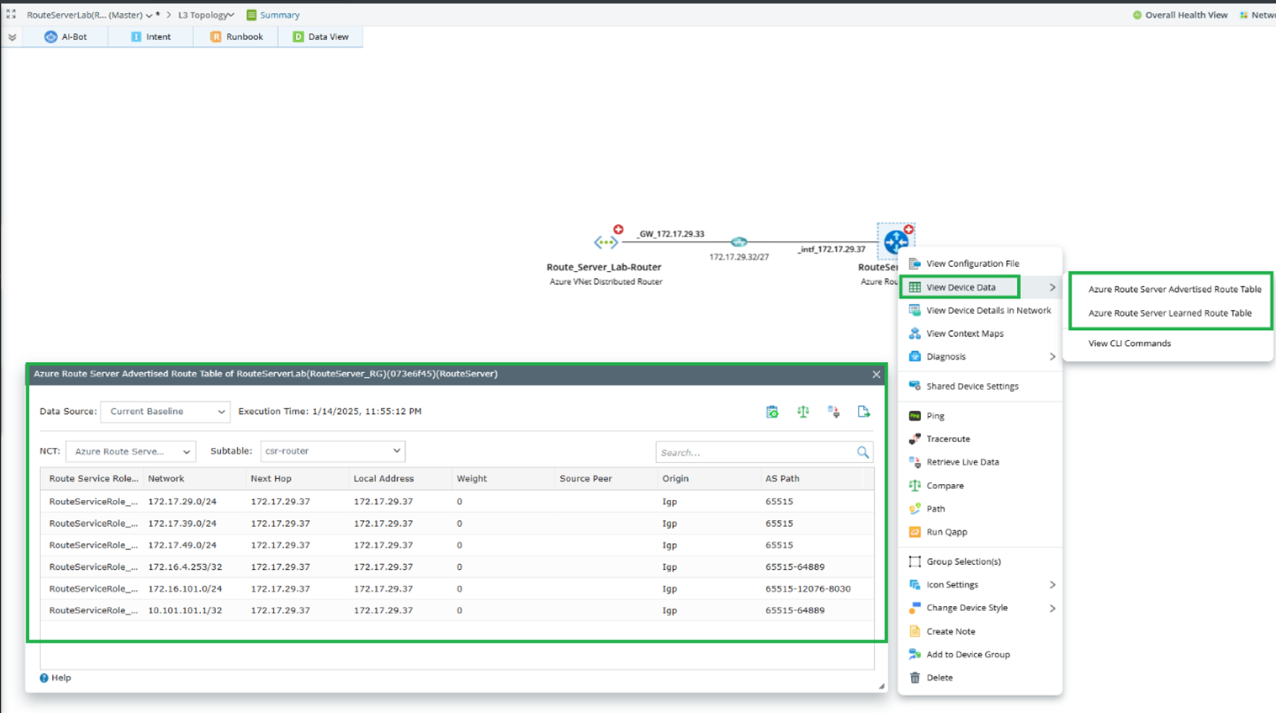Click the magnifier icon in the search box
The height and width of the screenshot is (713, 1276).
tap(862, 453)
